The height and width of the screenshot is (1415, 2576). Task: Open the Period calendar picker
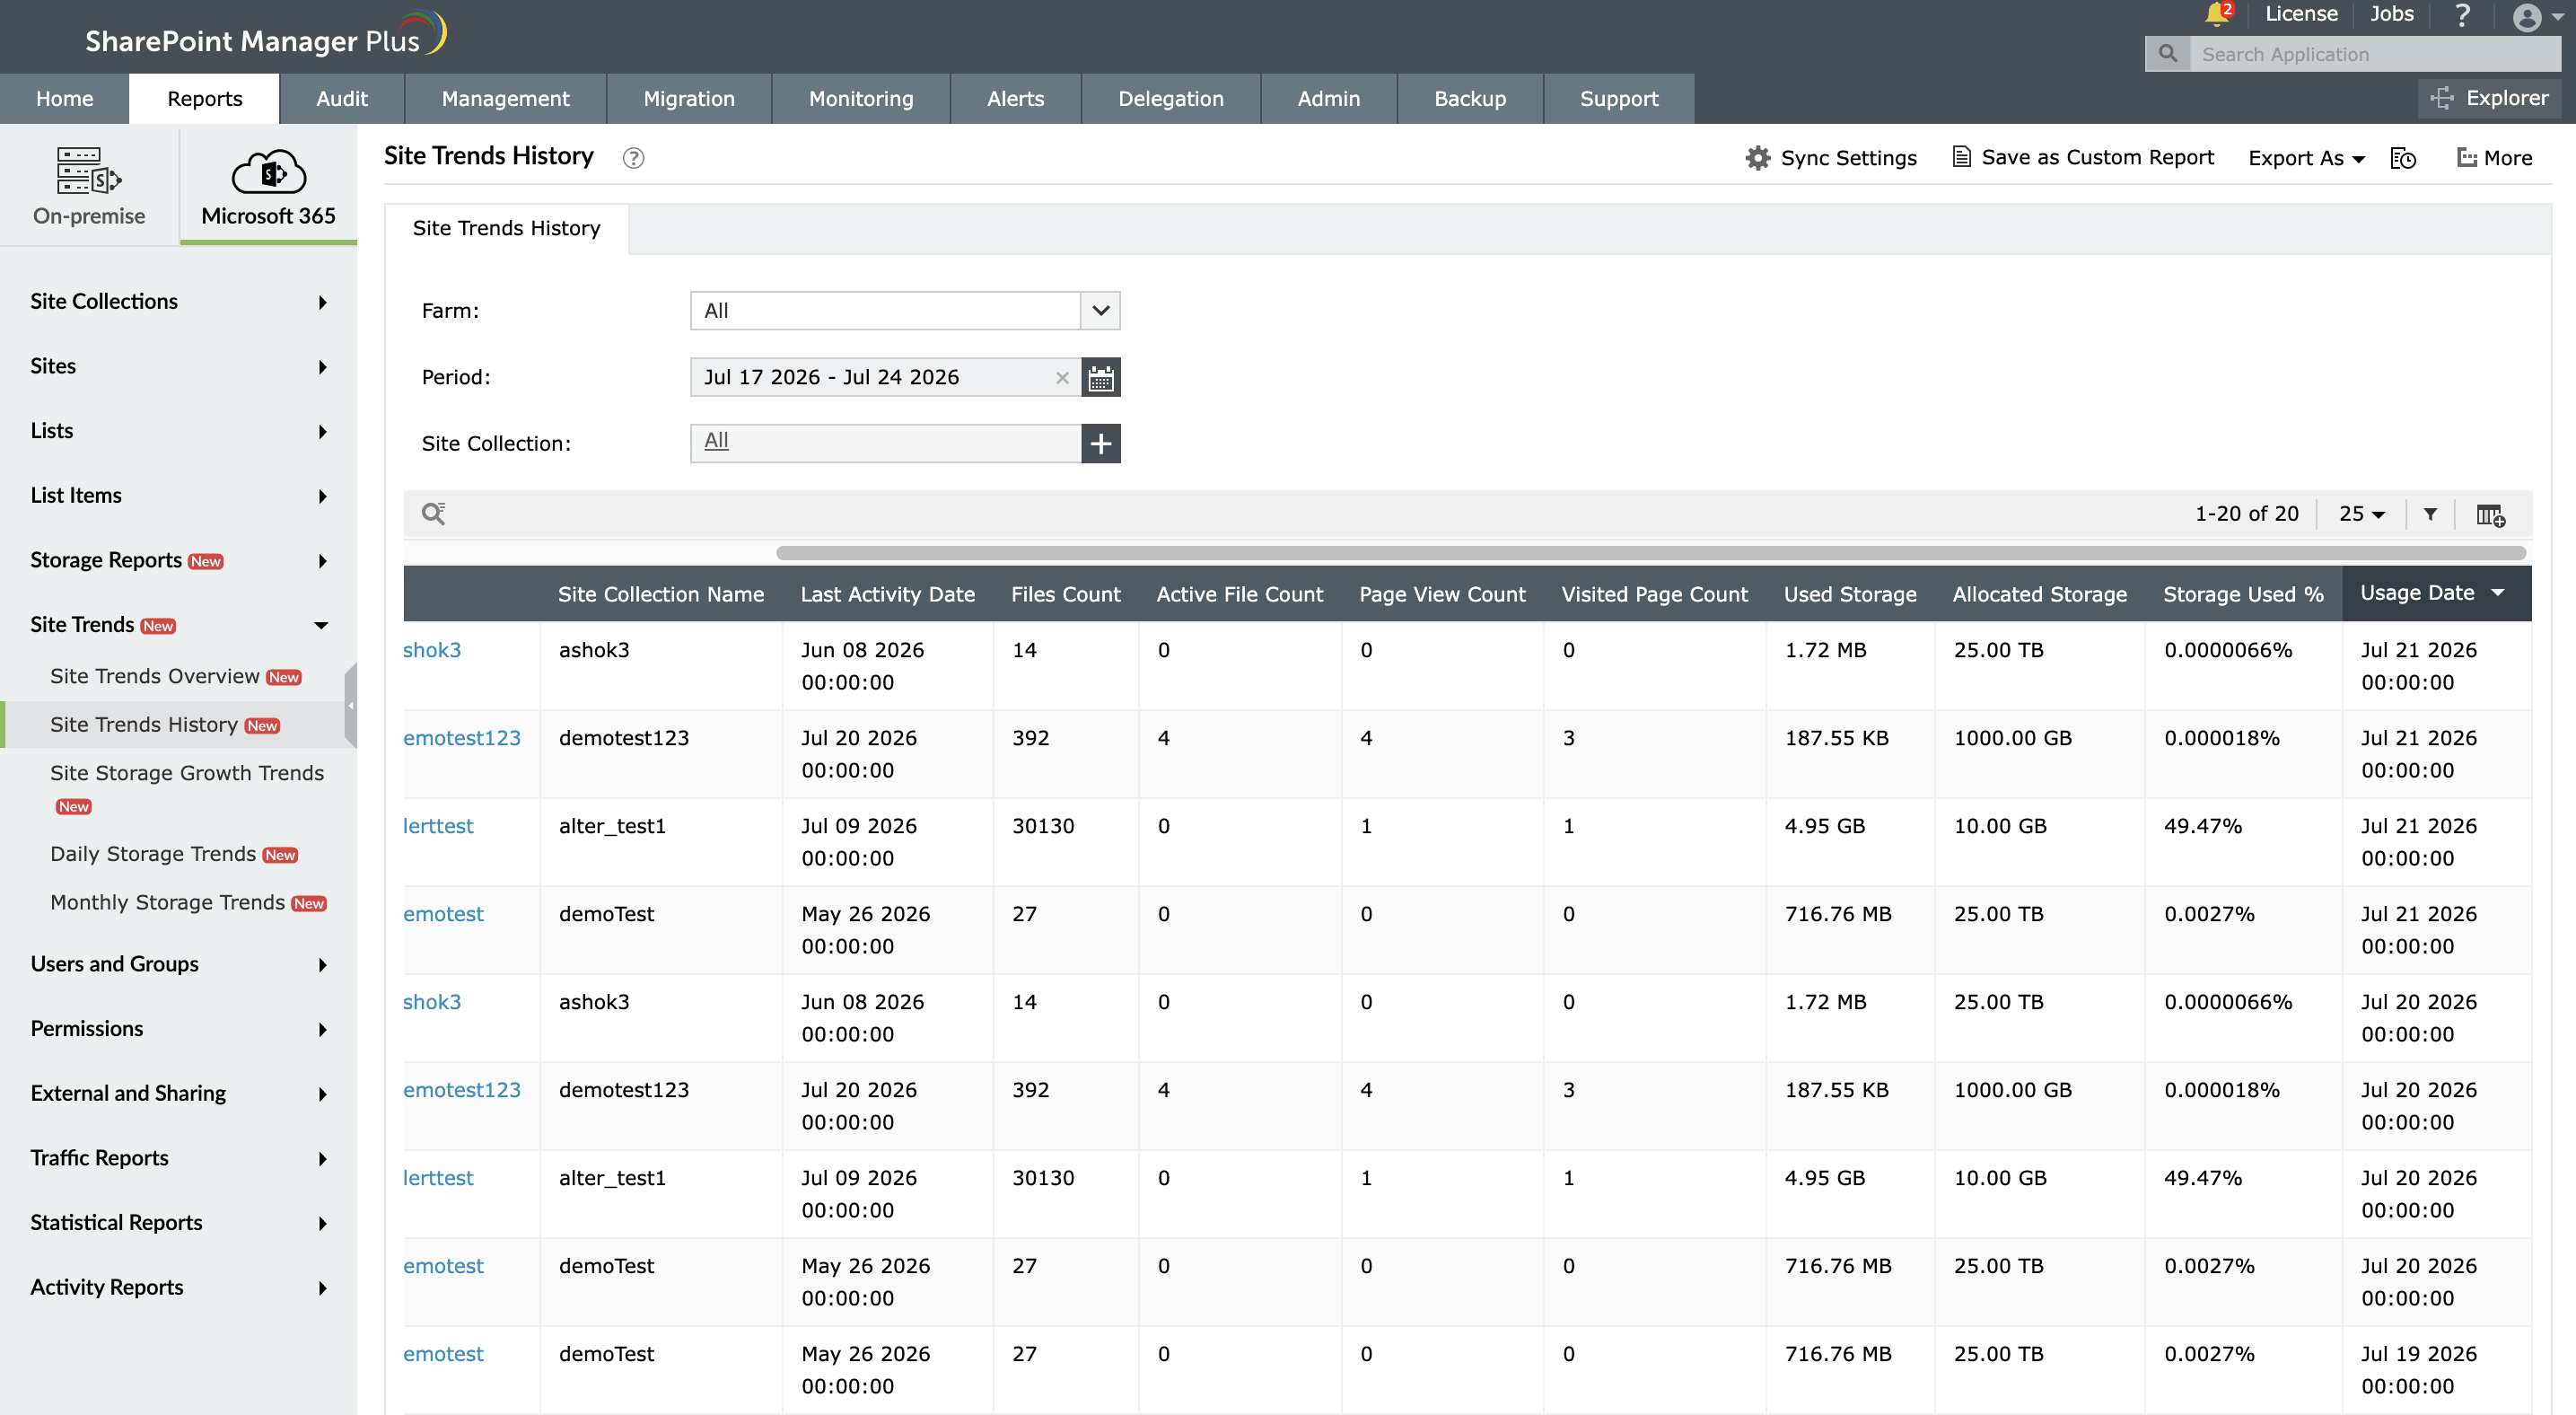pos(1101,377)
